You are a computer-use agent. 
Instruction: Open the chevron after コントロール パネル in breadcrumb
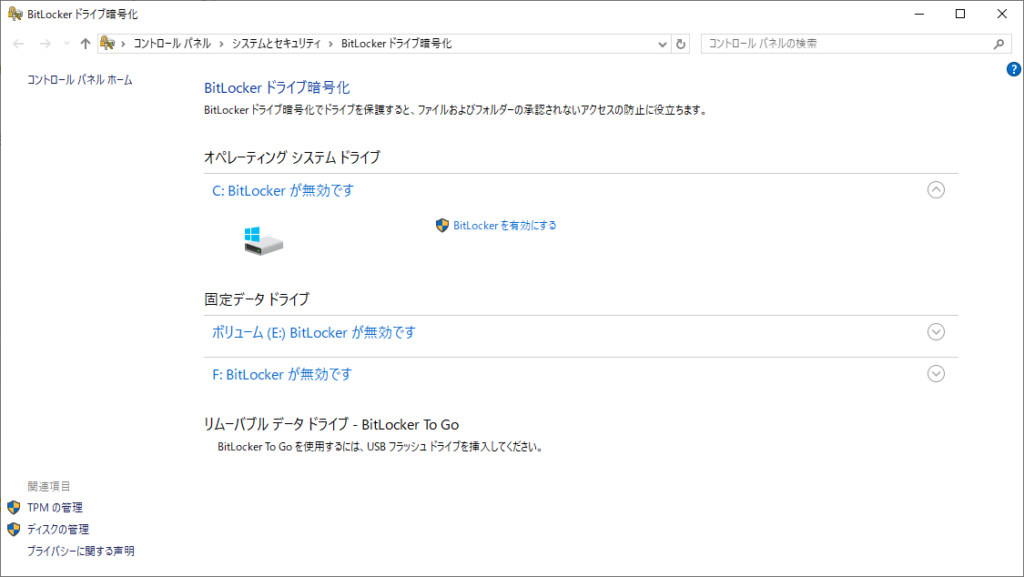[221, 44]
